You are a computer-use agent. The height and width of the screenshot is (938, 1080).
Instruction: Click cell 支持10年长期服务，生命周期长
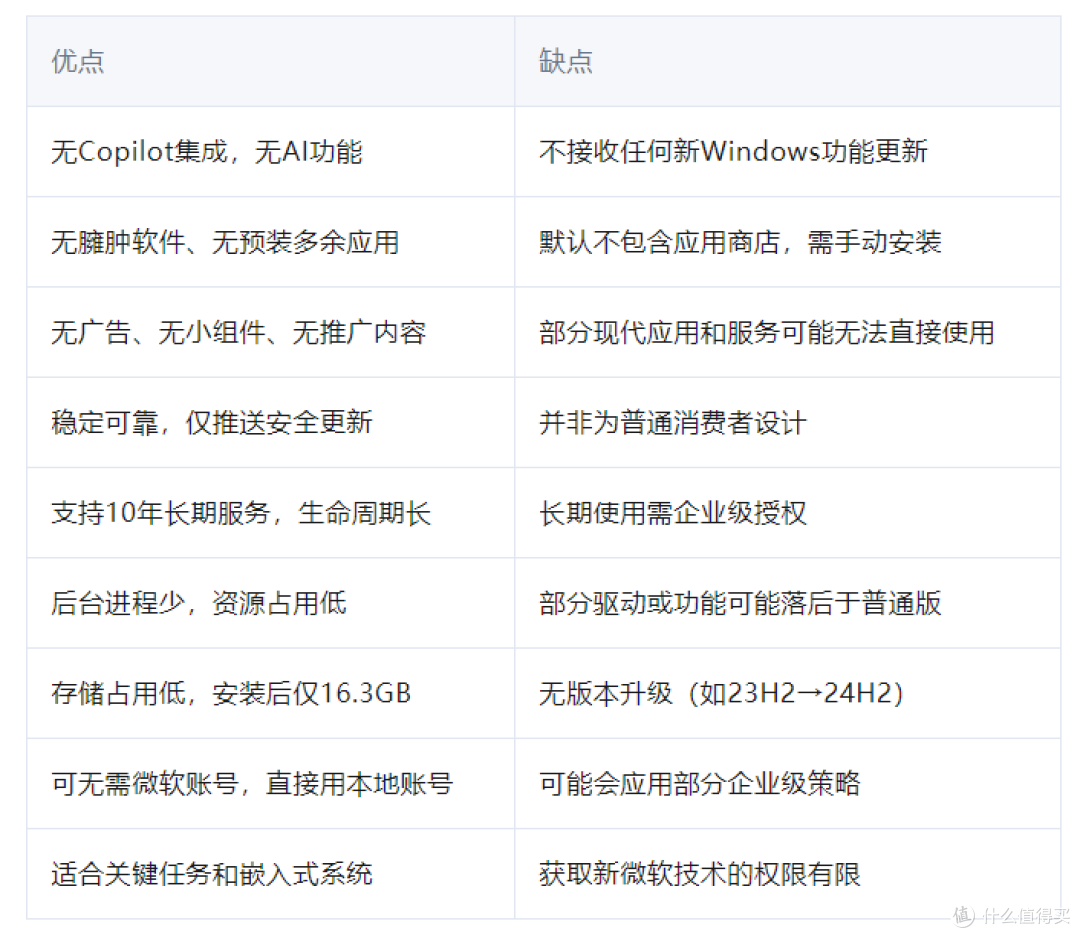(271, 512)
